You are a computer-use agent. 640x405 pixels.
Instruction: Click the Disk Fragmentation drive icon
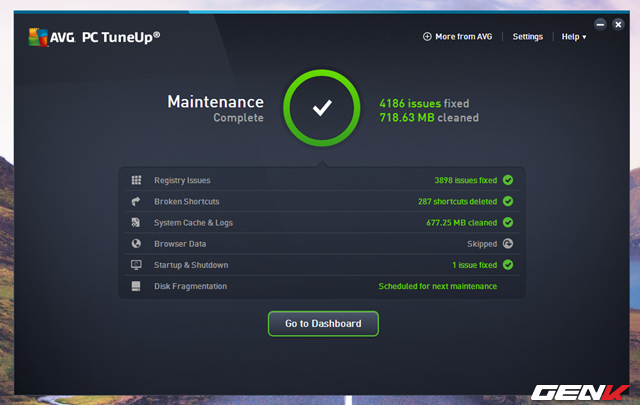point(136,286)
